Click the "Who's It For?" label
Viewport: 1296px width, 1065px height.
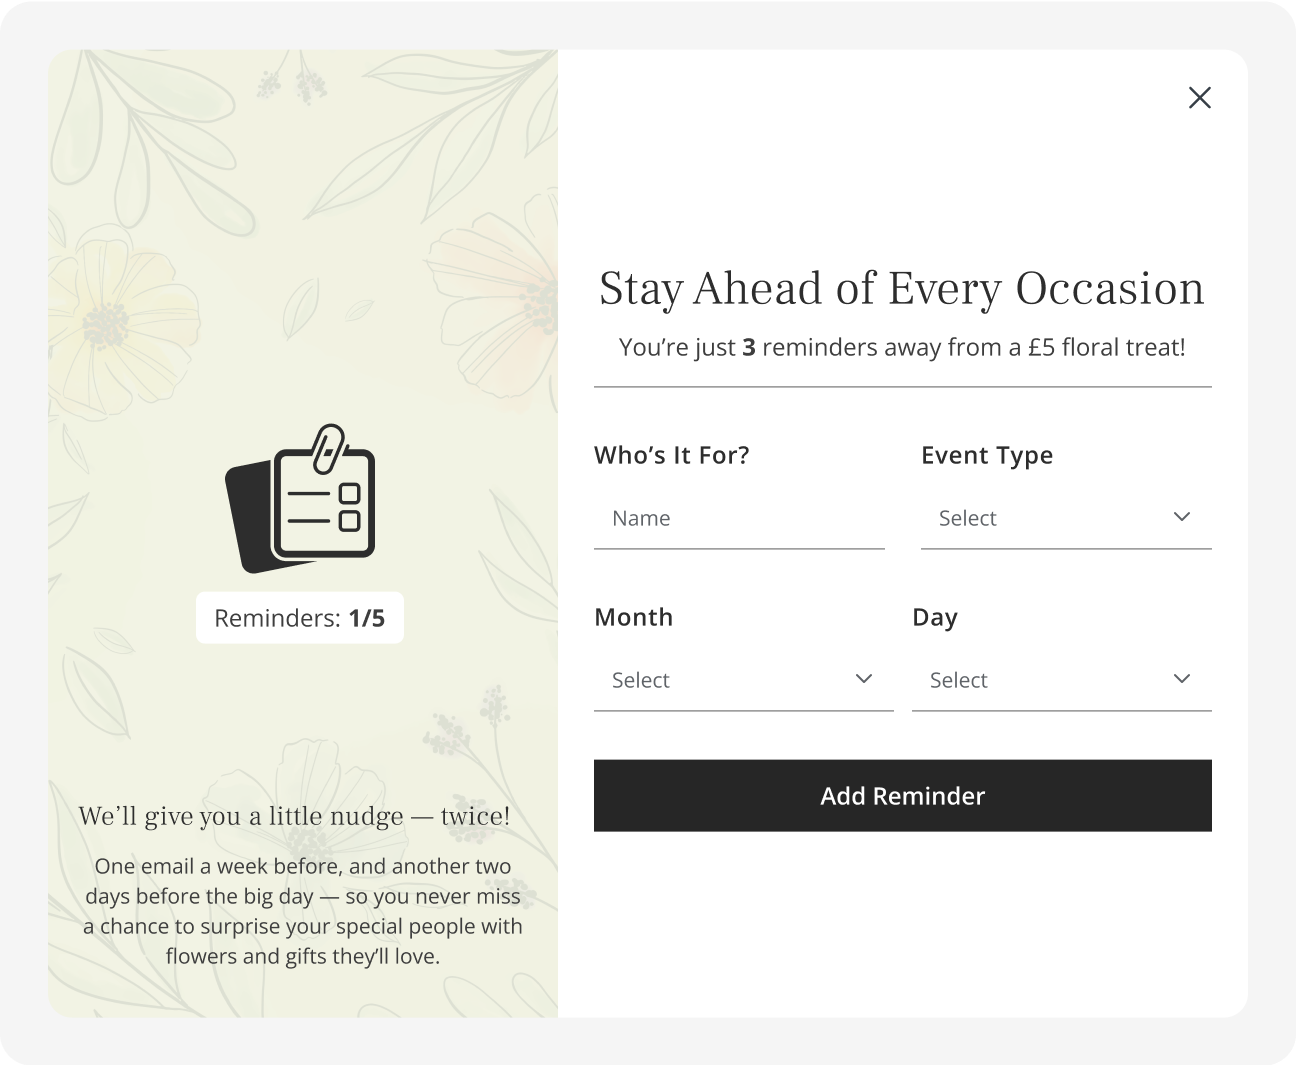(x=672, y=455)
